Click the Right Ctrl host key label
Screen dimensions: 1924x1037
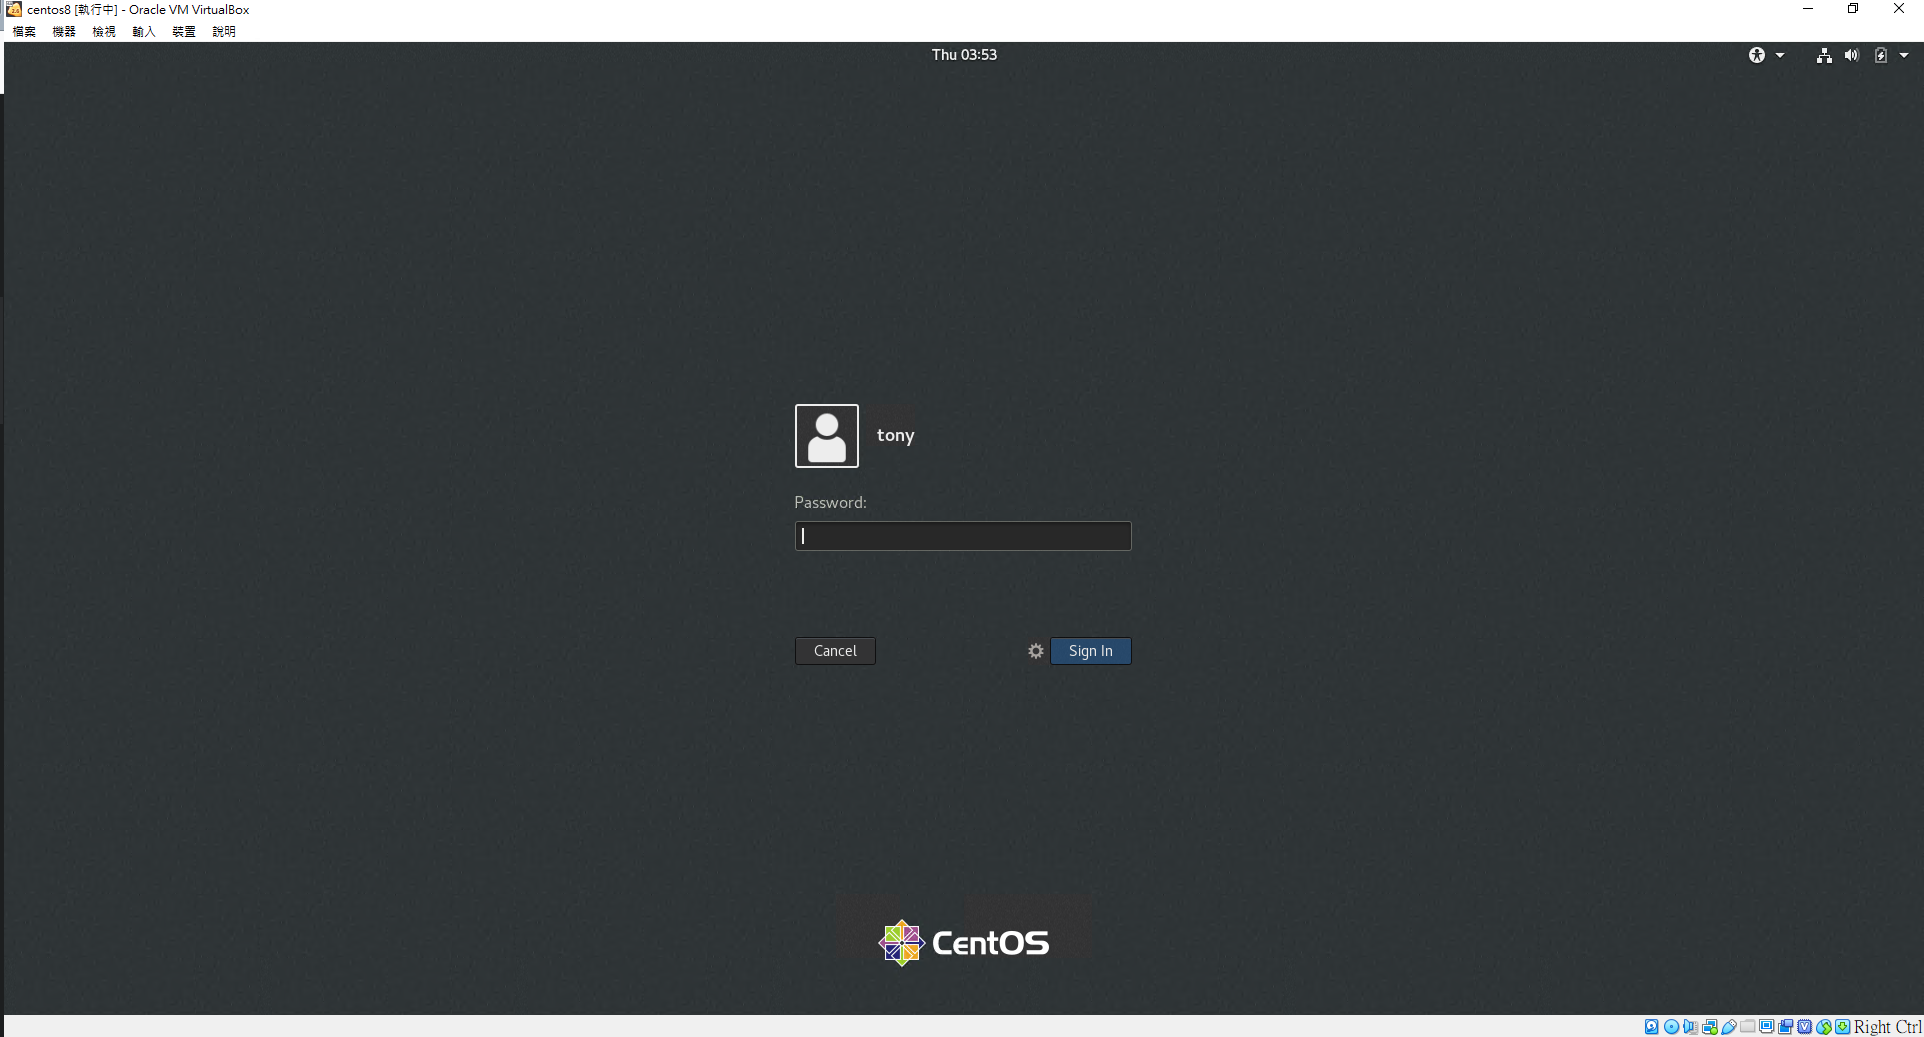(x=1888, y=1027)
